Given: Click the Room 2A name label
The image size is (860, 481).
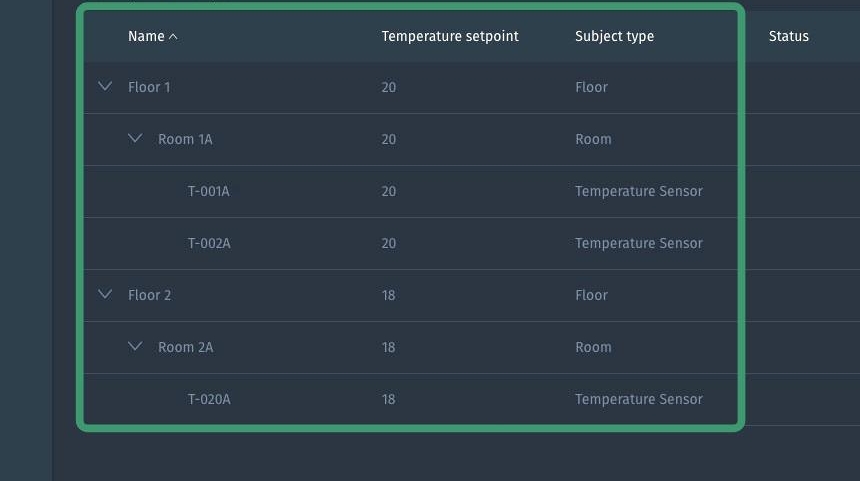Looking at the screenshot, I should pyautogui.click(x=185, y=347).
